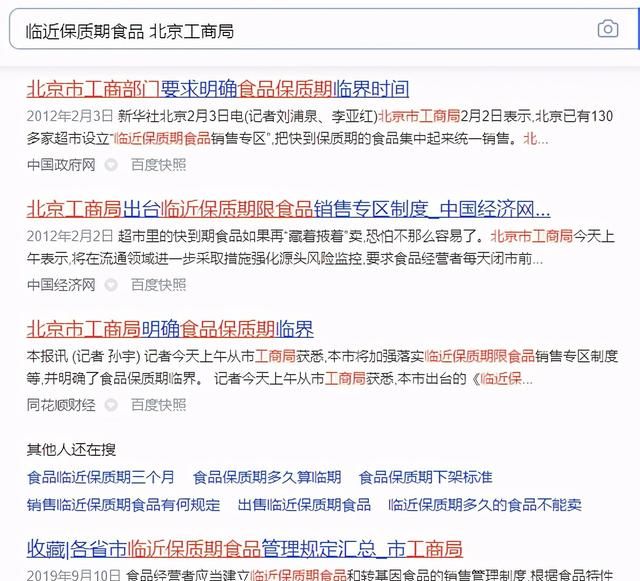Open 百度快照 for the 中国经济网 result

point(158,285)
